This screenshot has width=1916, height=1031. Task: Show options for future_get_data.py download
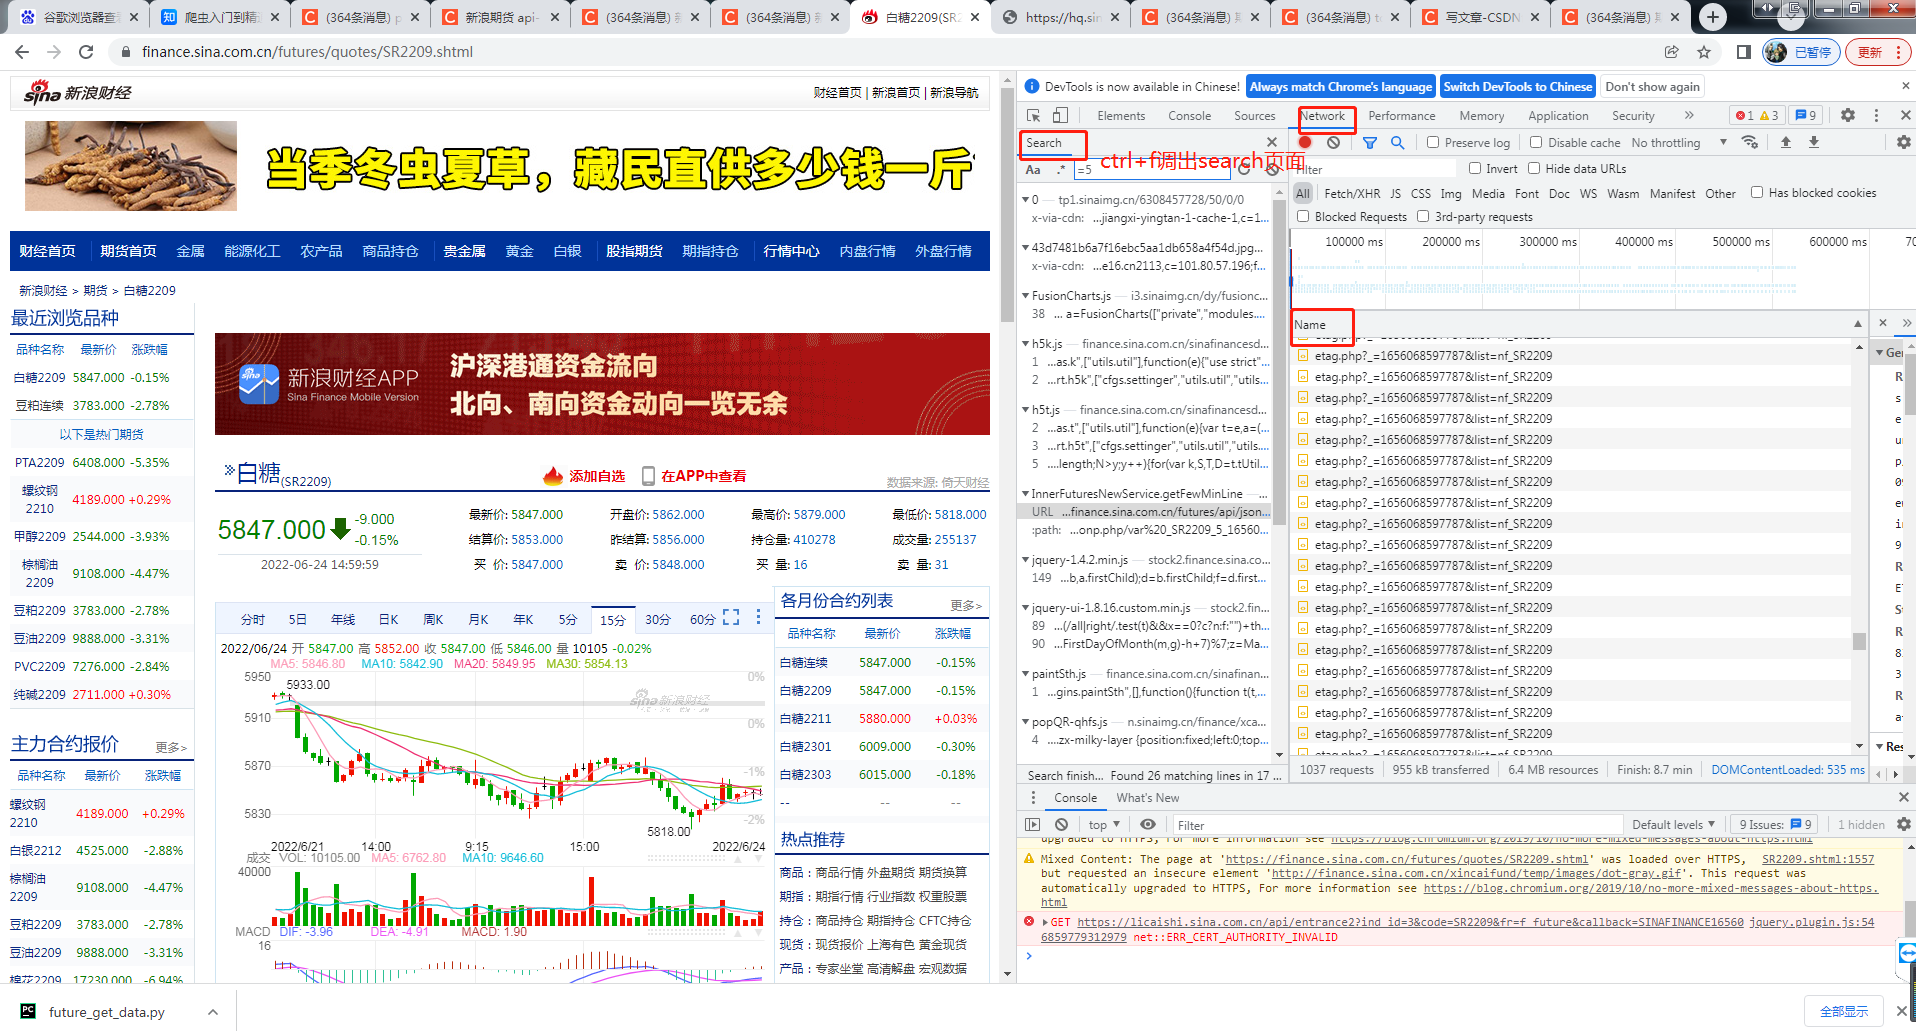click(213, 1012)
